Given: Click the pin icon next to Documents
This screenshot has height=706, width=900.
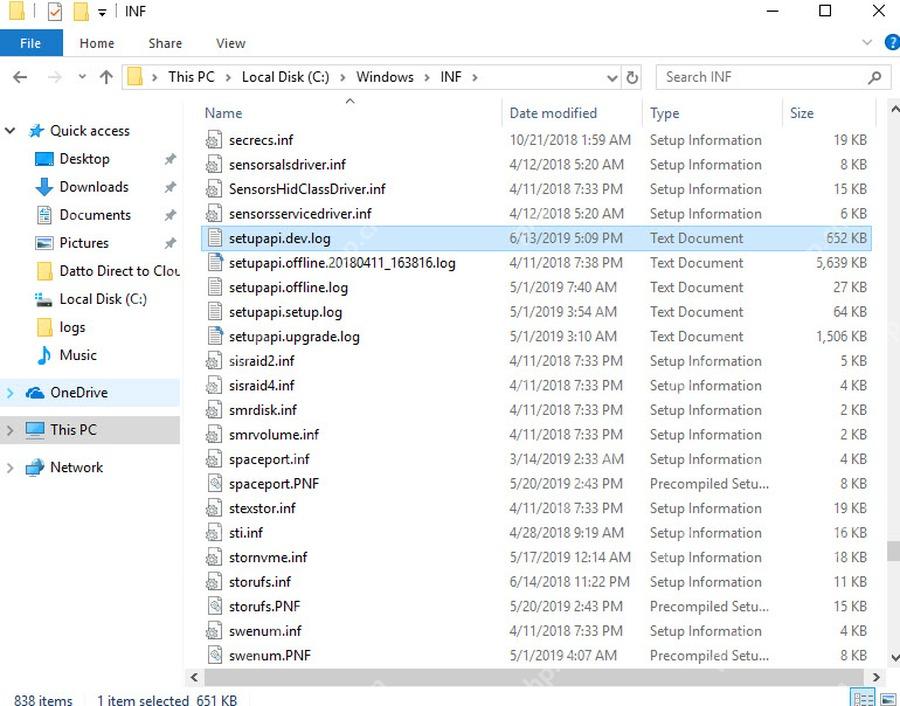Looking at the screenshot, I should (x=170, y=215).
